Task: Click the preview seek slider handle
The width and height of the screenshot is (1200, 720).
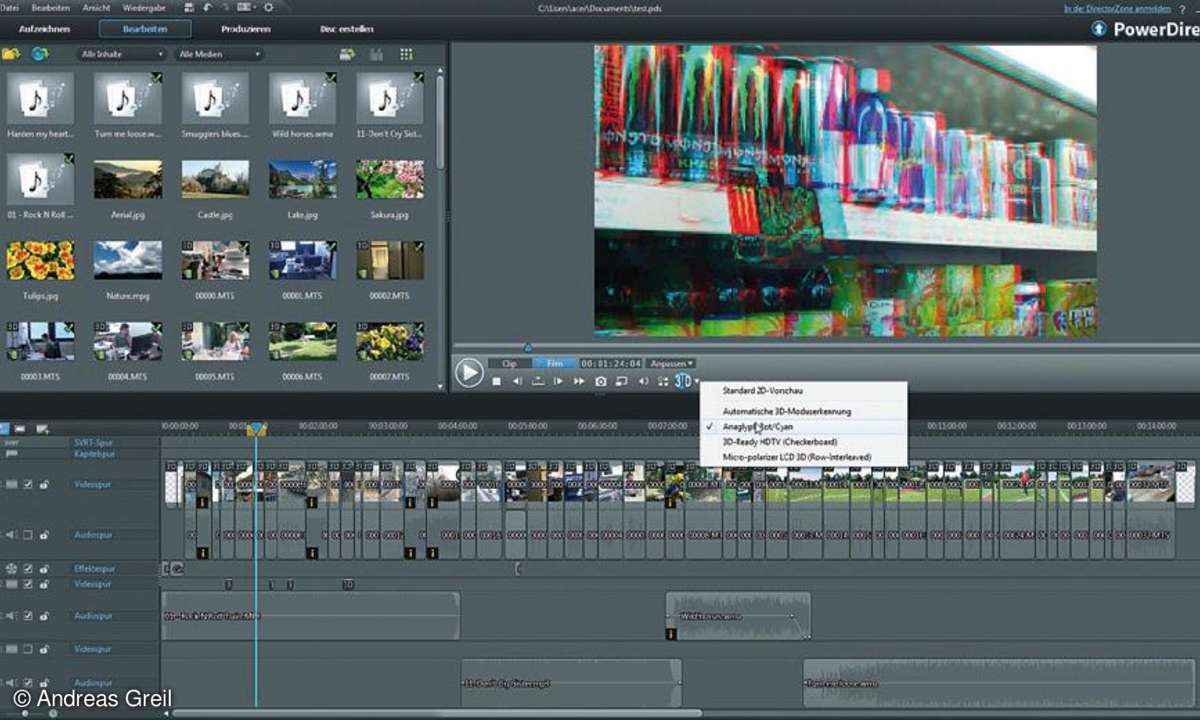Action: click(x=528, y=347)
